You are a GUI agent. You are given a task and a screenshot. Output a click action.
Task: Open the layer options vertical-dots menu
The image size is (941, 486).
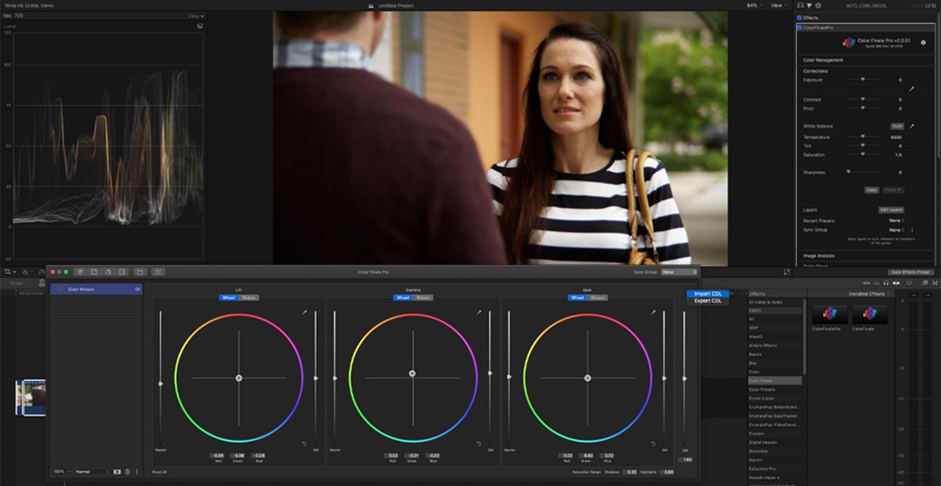[136, 472]
